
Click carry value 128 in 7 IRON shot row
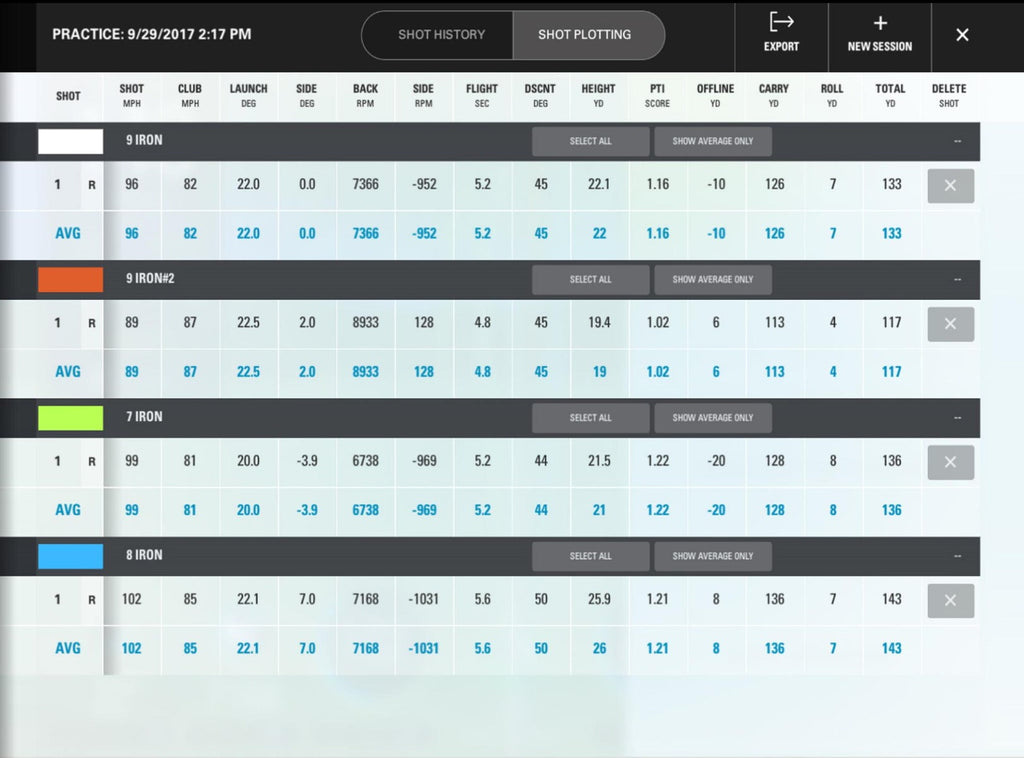[x=775, y=461]
